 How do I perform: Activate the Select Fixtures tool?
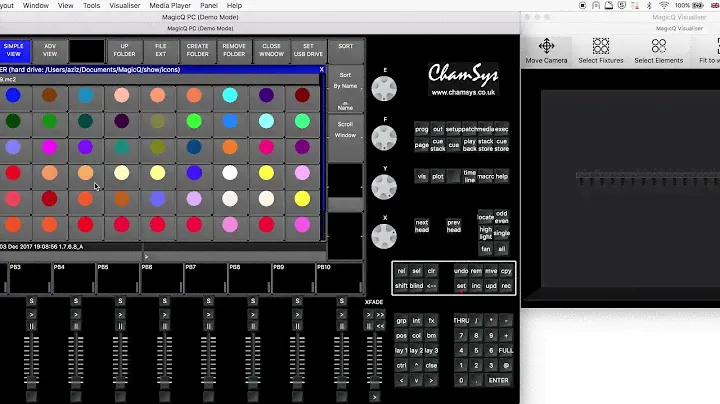(600, 51)
